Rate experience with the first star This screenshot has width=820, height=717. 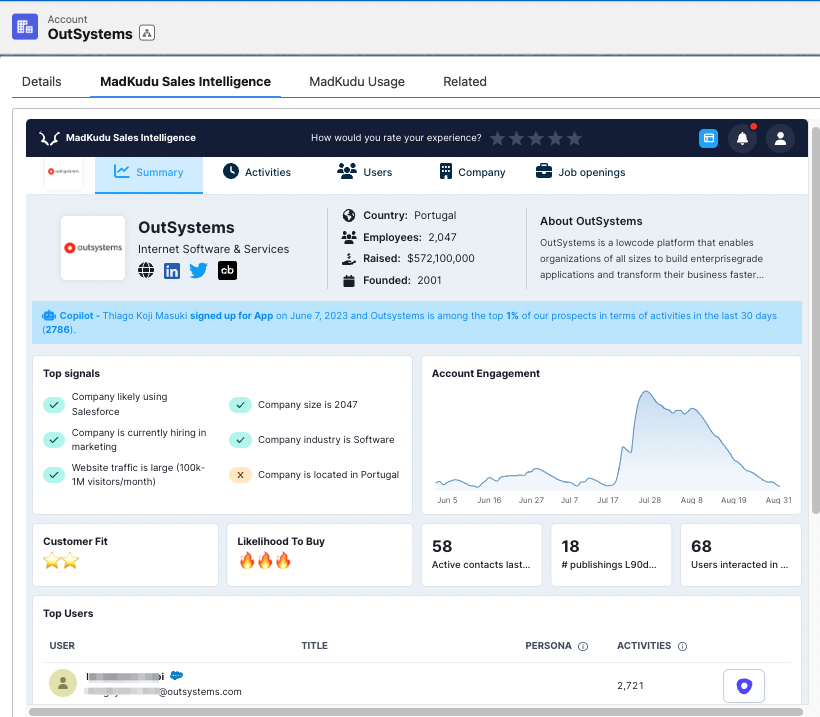click(x=497, y=138)
